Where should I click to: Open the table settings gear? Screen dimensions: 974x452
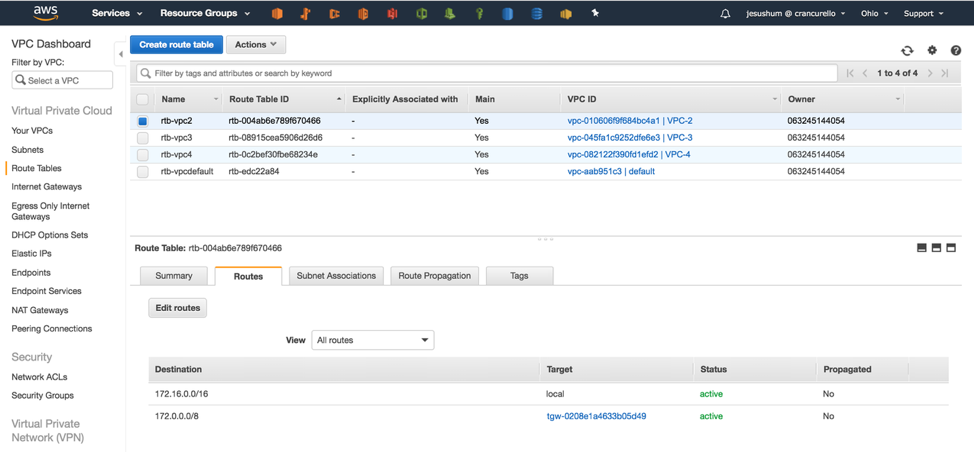(x=932, y=50)
